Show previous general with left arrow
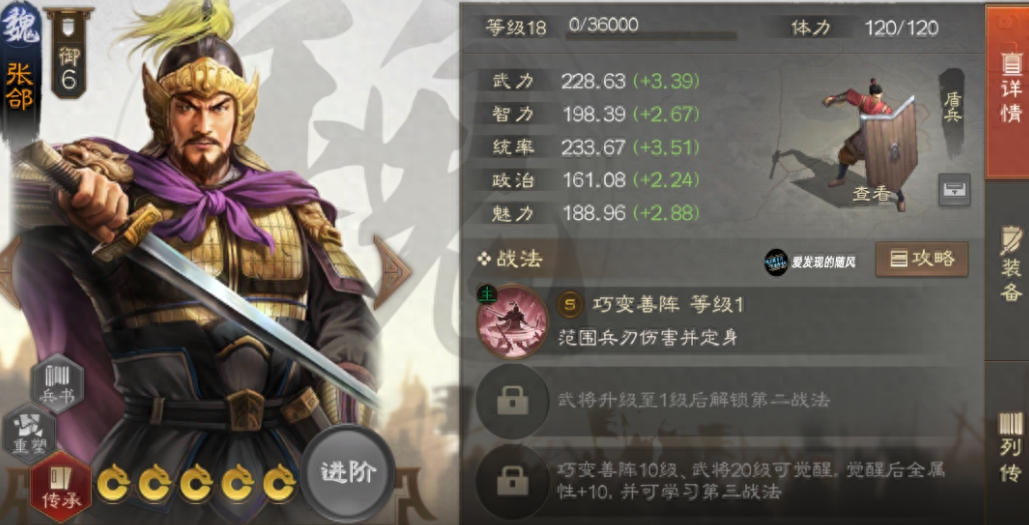1029x525 pixels. click(x=9, y=271)
